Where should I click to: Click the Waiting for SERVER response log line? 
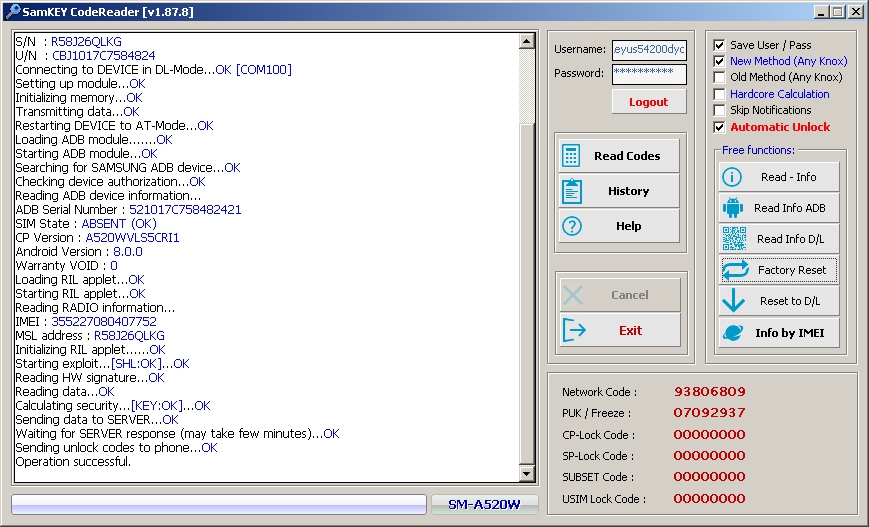pyautogui.click(x=177, y=433)
